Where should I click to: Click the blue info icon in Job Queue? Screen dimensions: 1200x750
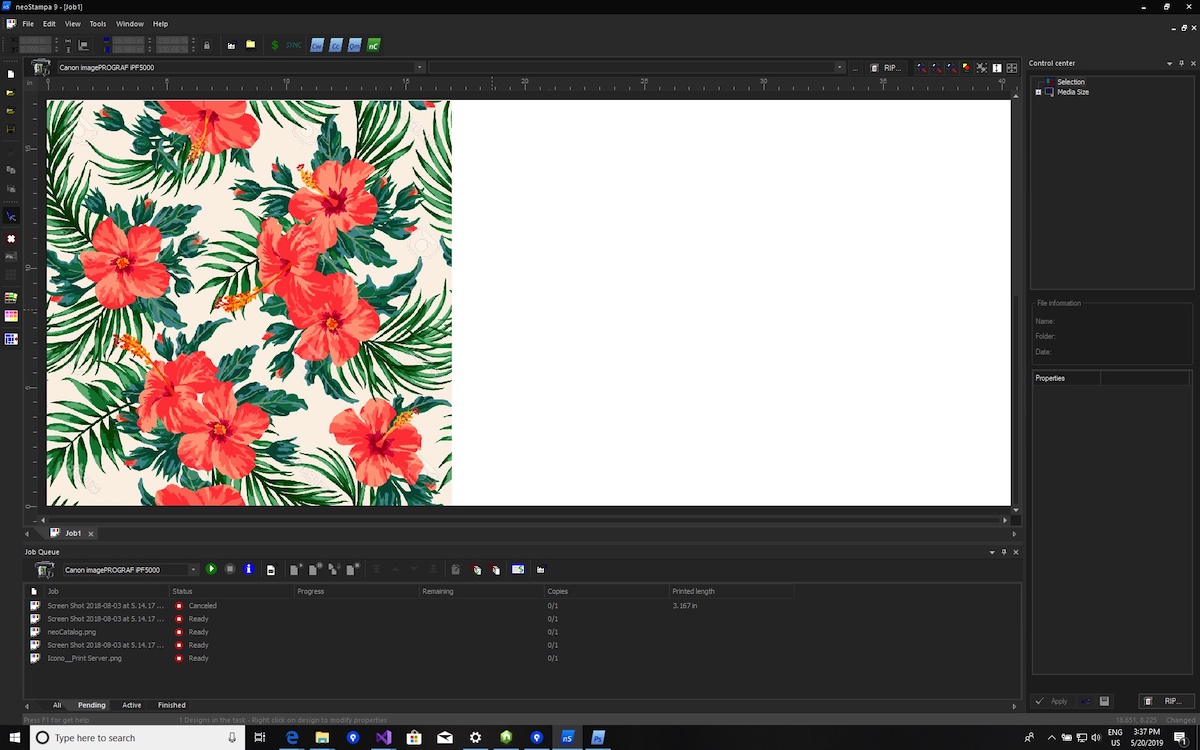[x=248, y=569]
